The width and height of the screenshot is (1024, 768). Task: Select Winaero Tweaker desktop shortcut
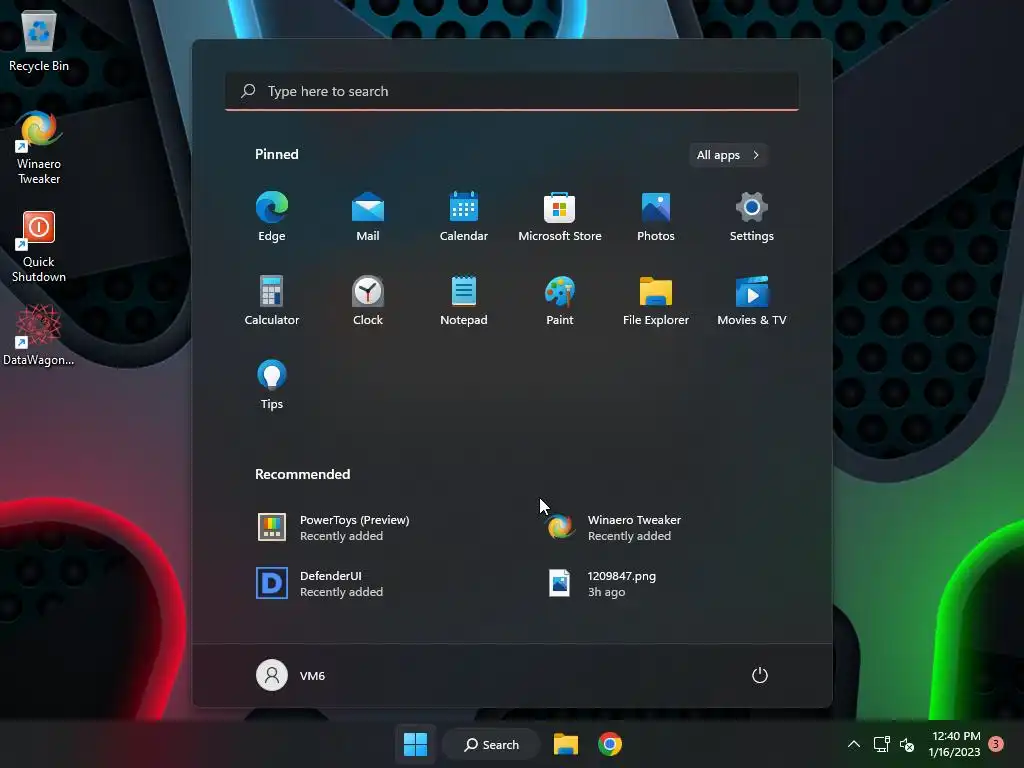(x=39, y=148)
